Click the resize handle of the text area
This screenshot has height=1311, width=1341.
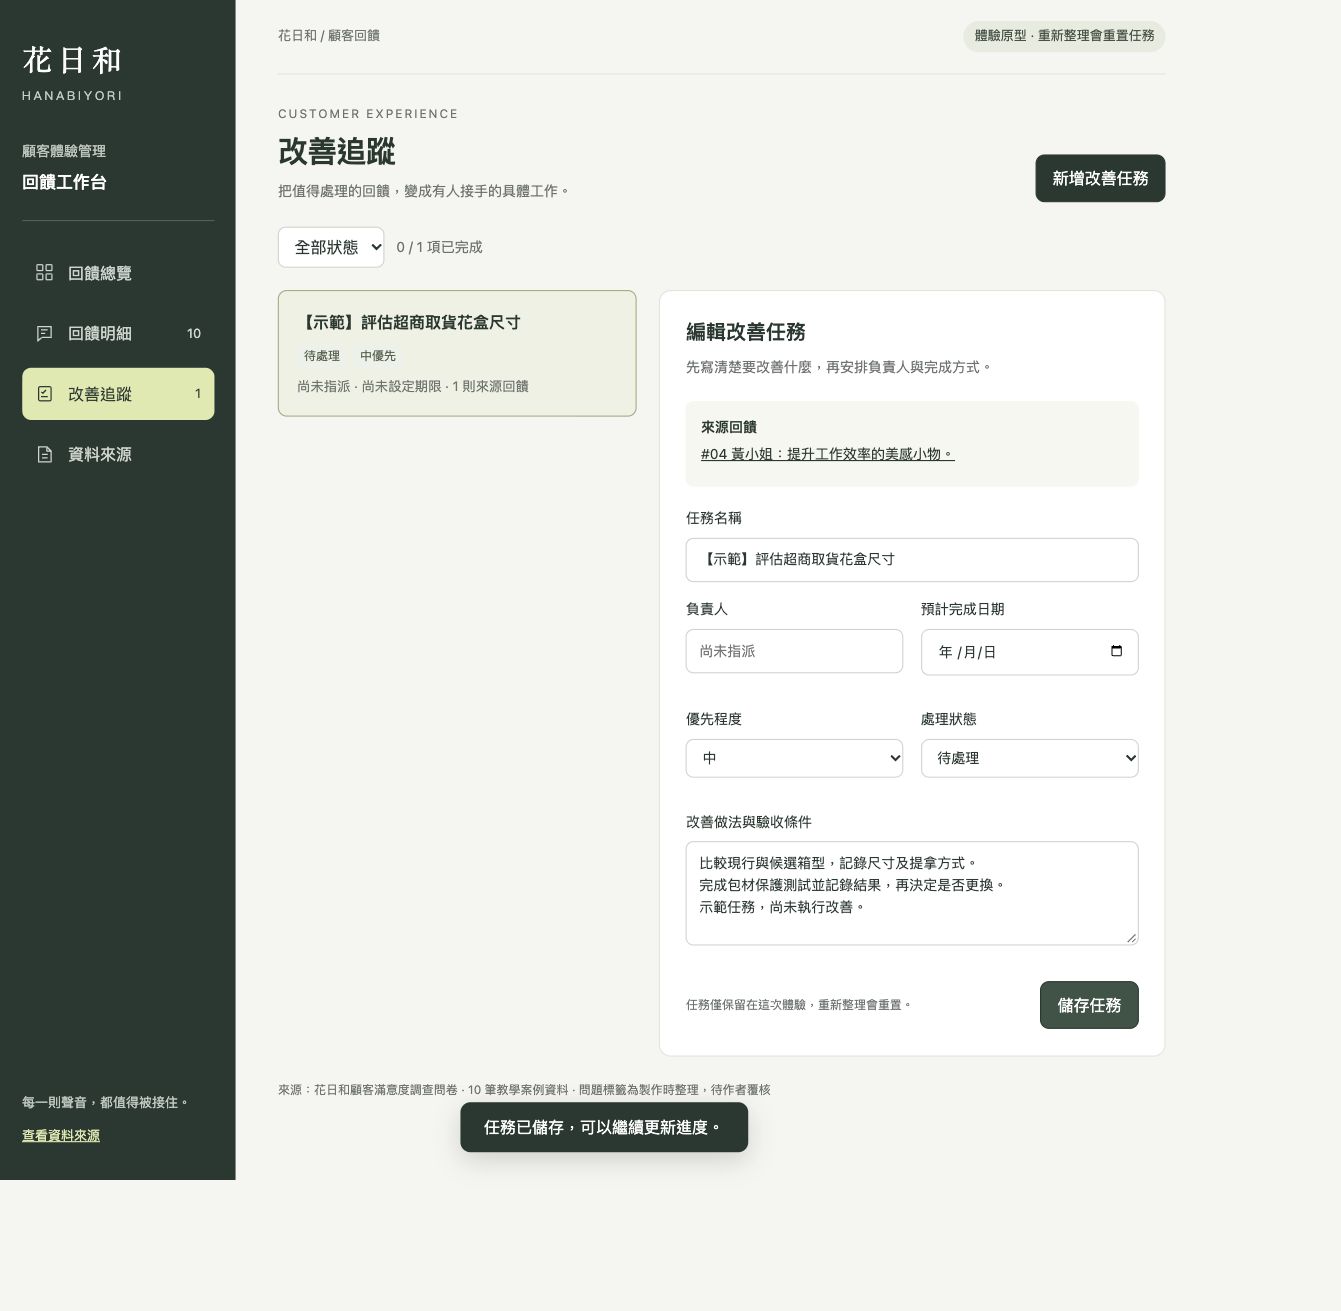1131,937
